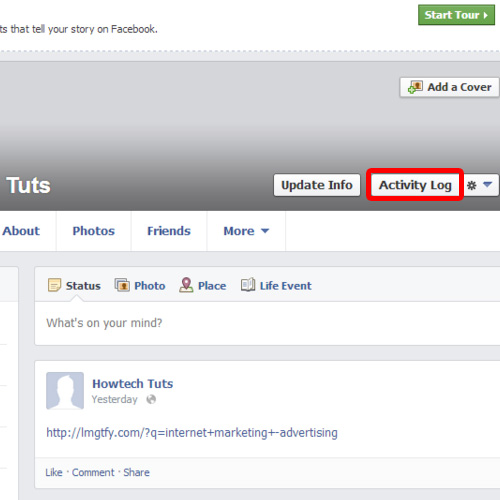Image resolution: width=500 pixels, height=500 pixels.
Task: Click the arrow icon on Start Tour
Action: (486, 15)
